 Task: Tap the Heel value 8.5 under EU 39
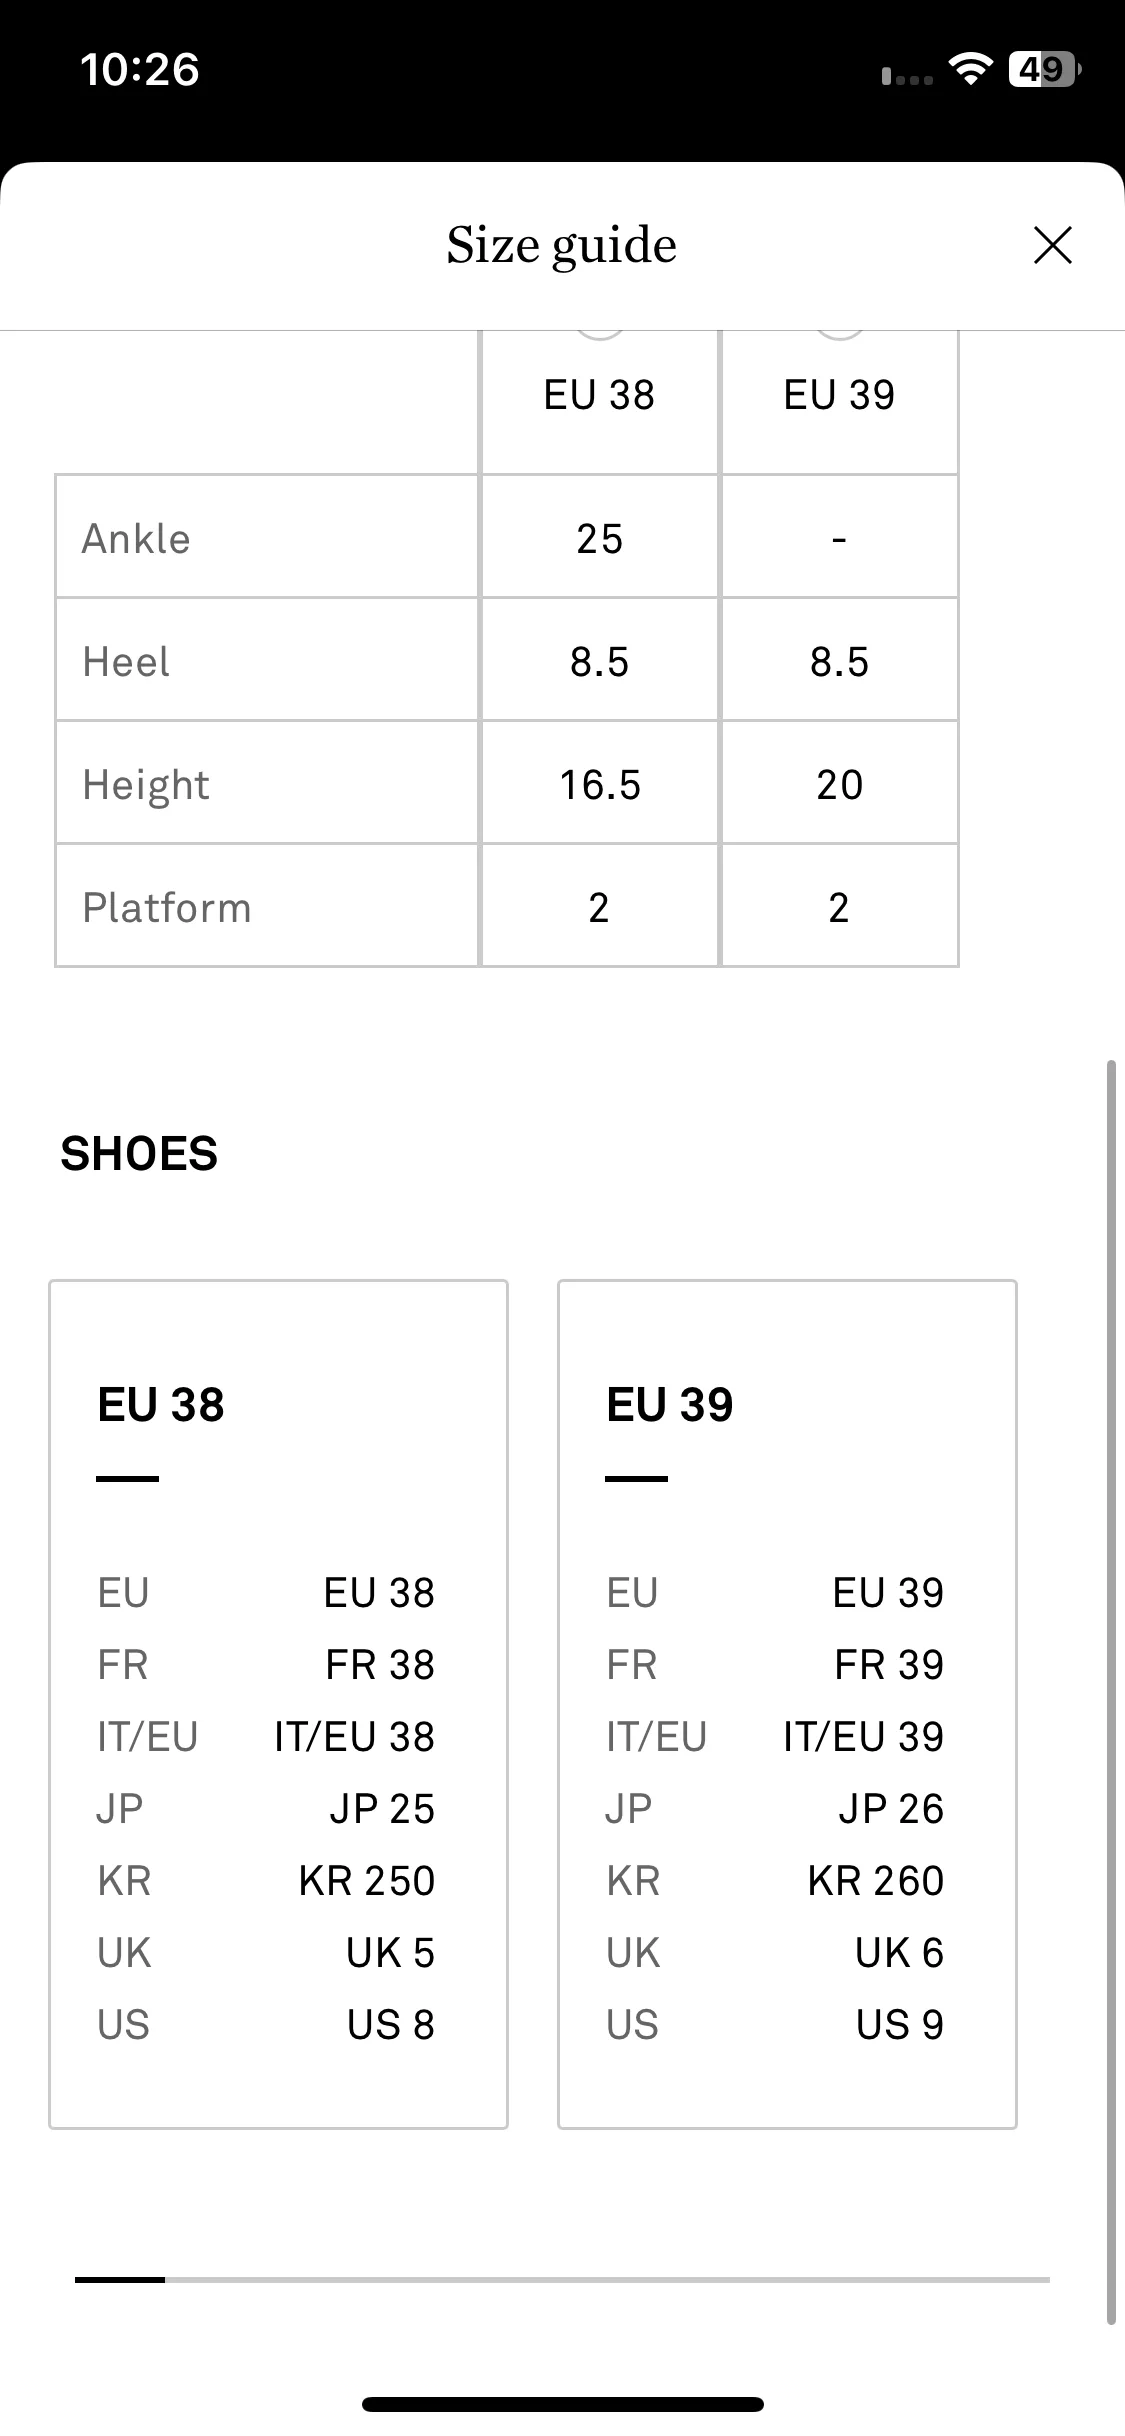pos(839,661)
